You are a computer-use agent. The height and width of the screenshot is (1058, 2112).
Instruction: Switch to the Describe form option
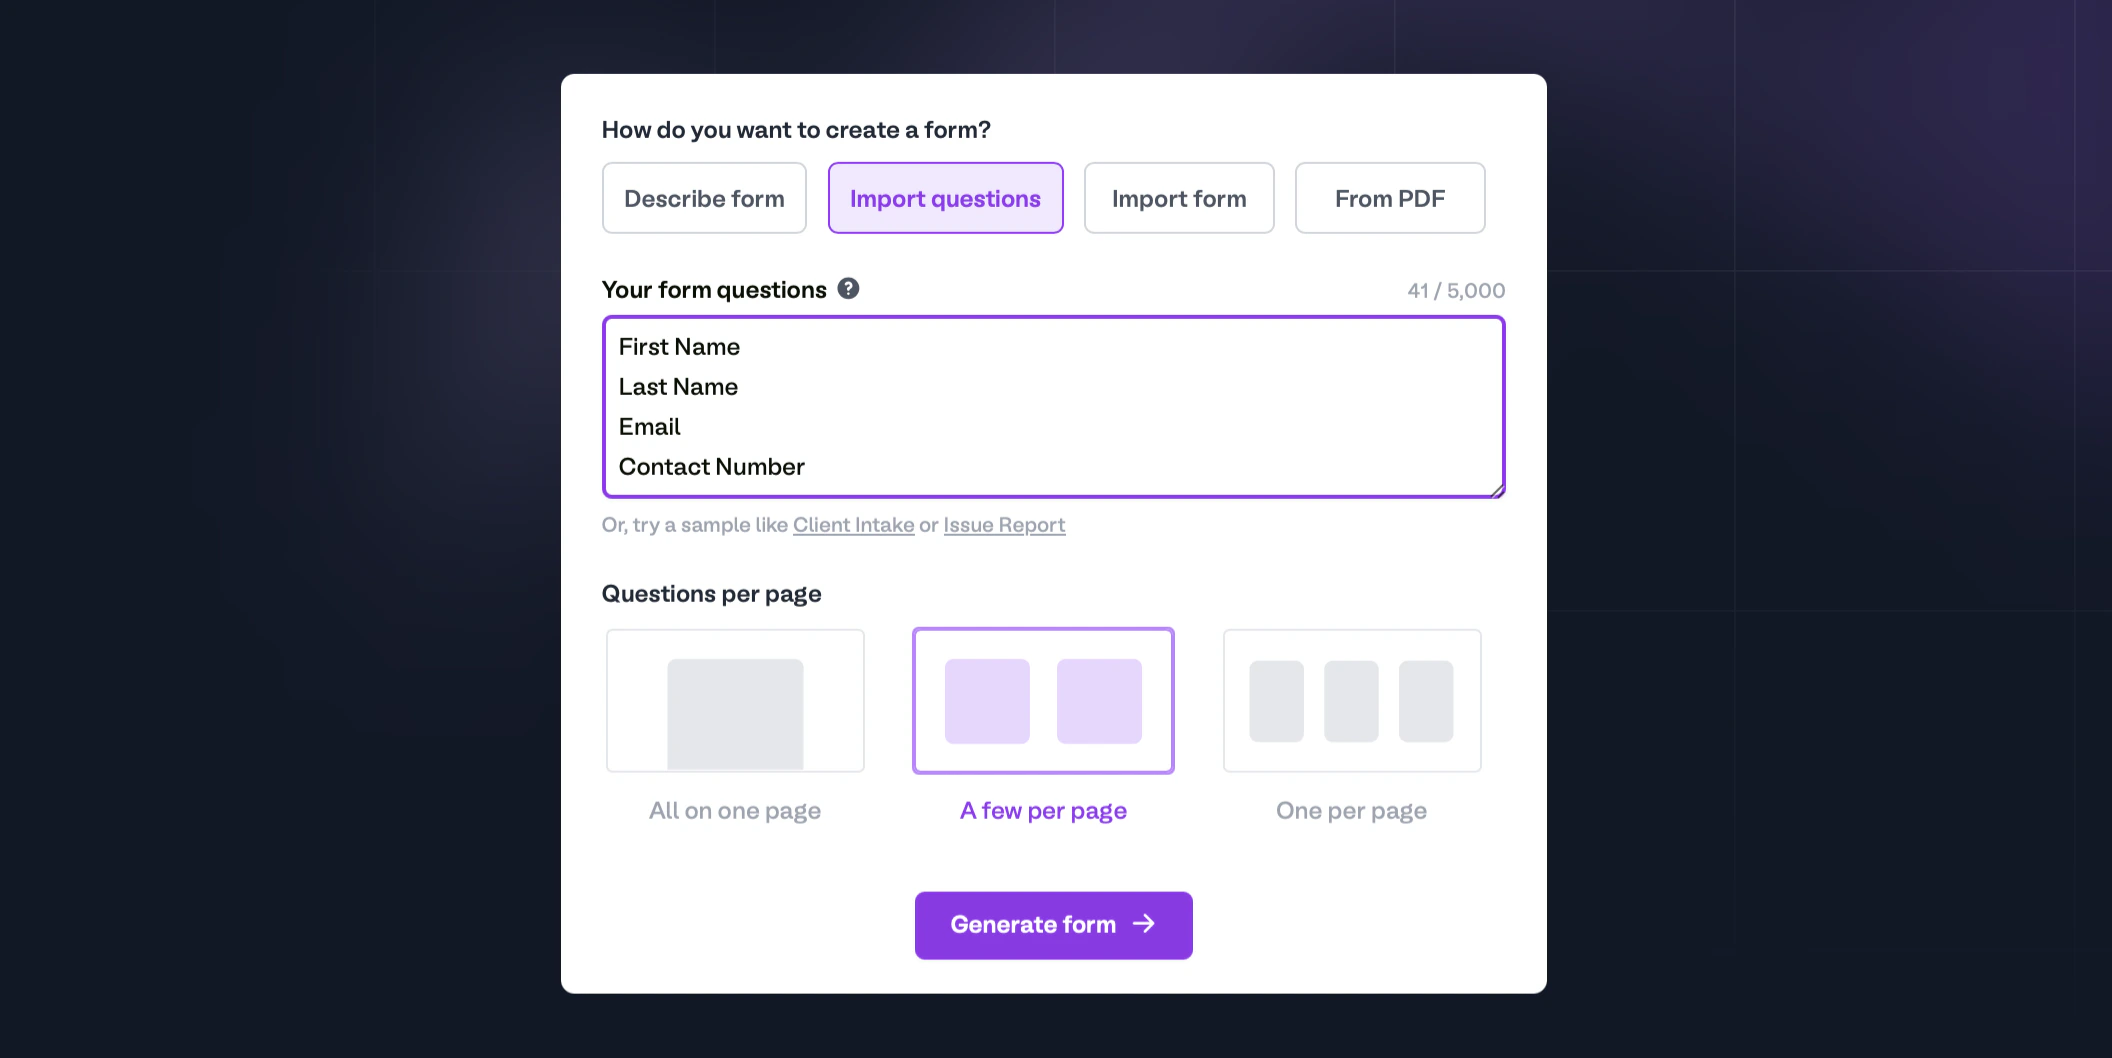coord(704,198)
